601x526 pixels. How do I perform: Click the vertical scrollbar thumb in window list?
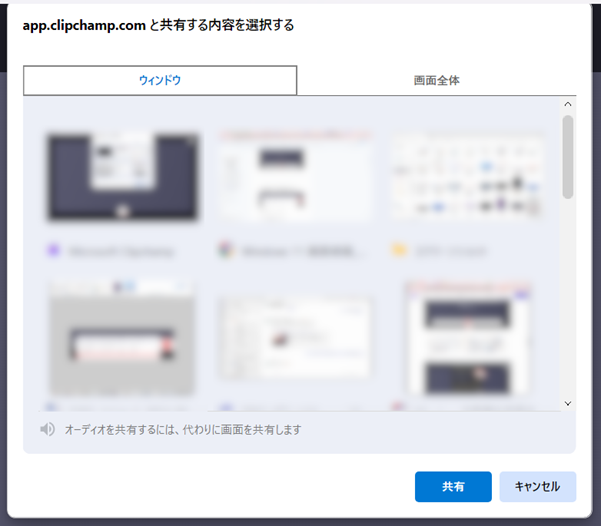click(x=568, y=157)
